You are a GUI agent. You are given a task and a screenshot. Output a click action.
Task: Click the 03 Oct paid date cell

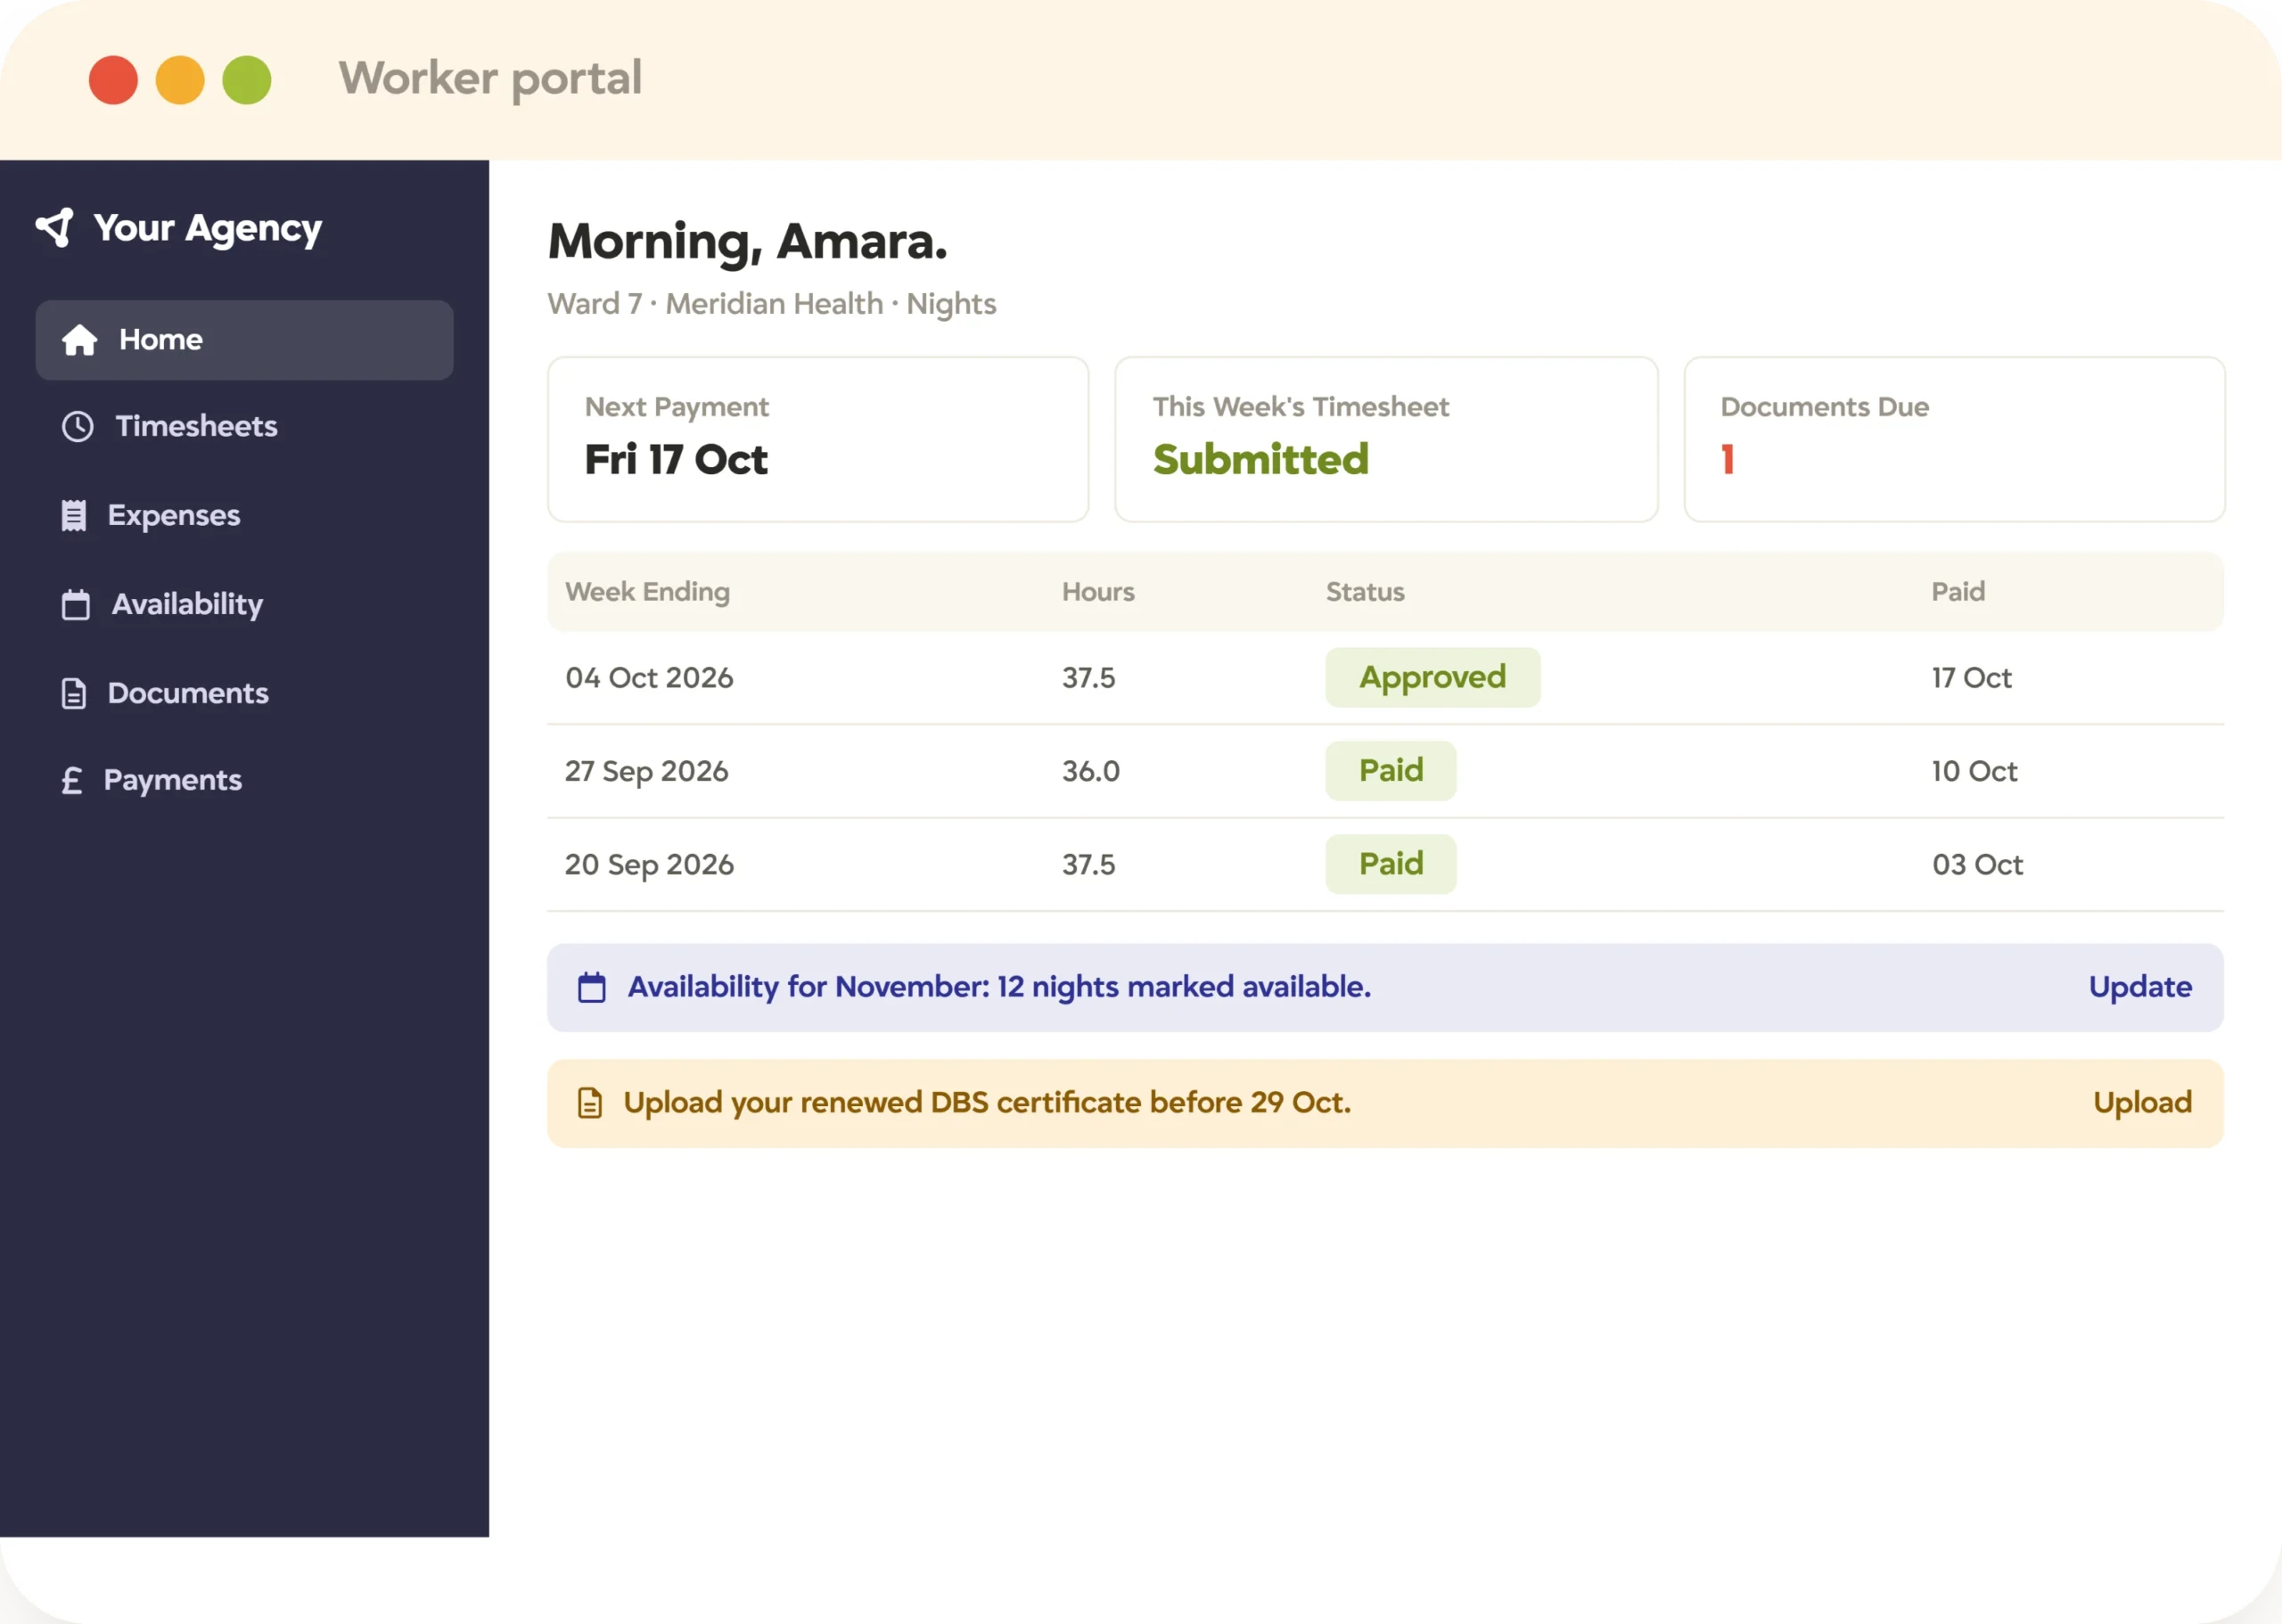tap(1977, 865)
